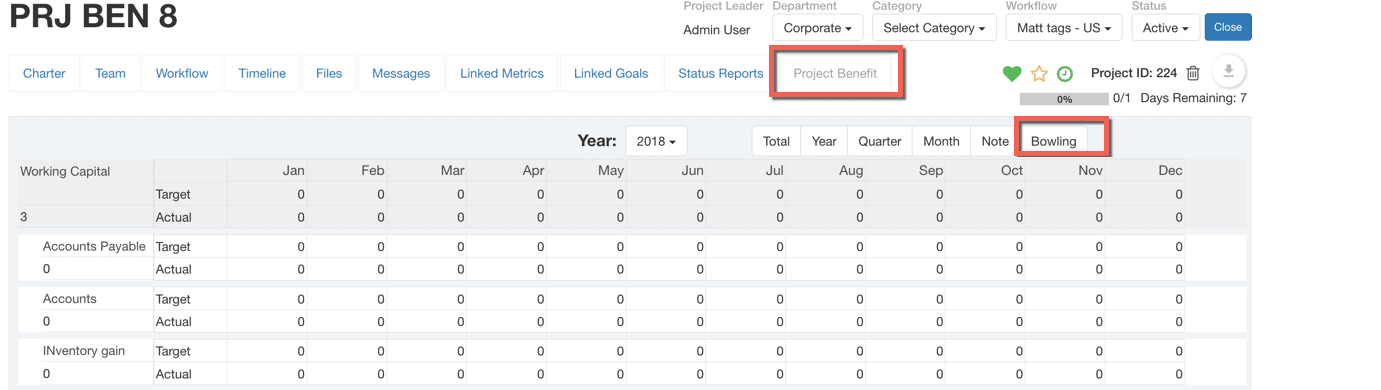Delete project with trash icon
Screen dimensions: 1381x390
1193,73
